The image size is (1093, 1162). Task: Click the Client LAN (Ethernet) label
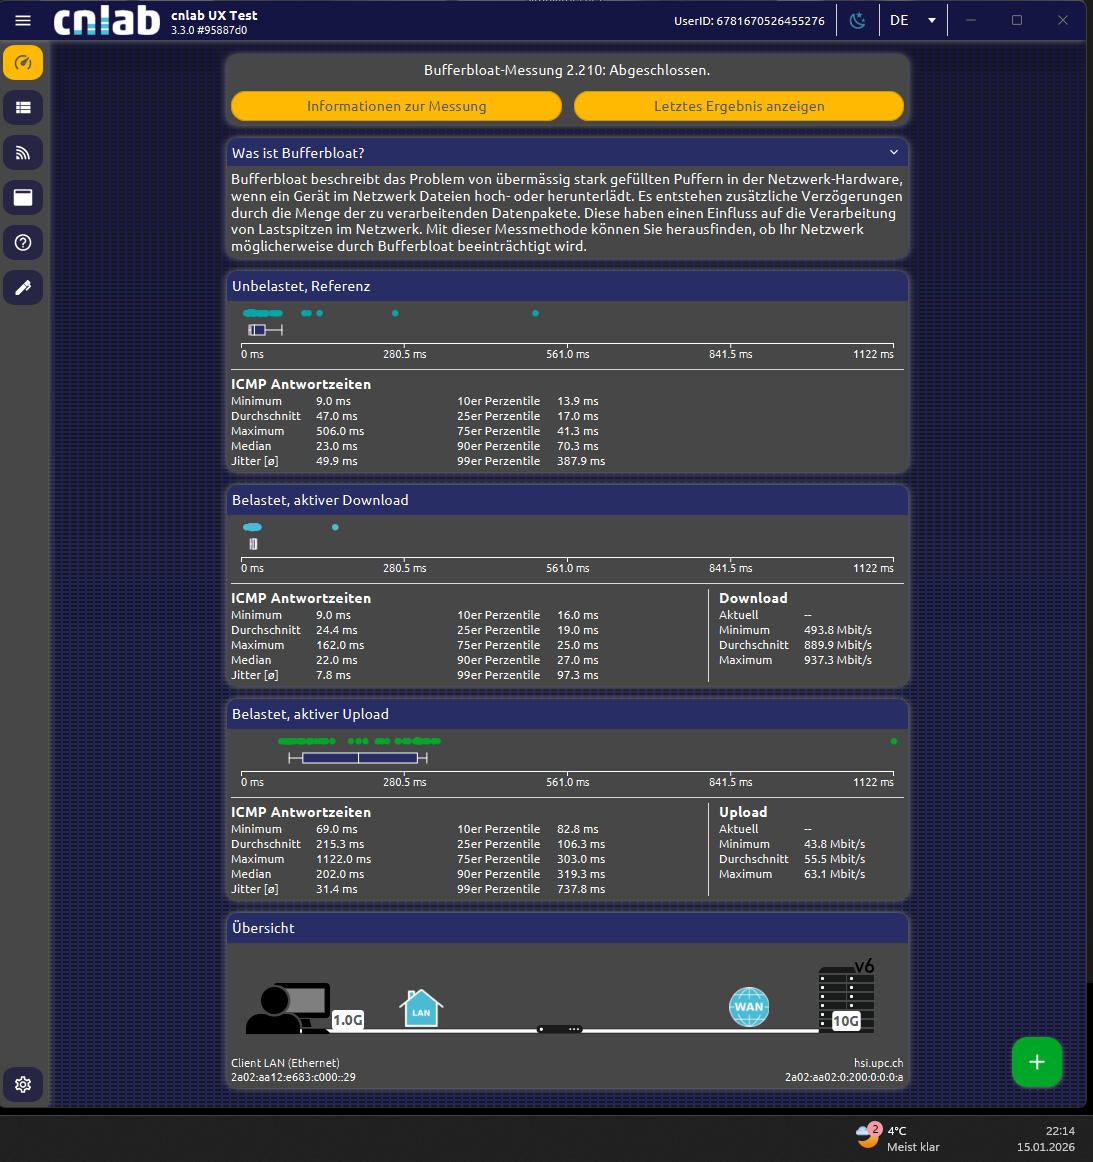[285, 1063]
